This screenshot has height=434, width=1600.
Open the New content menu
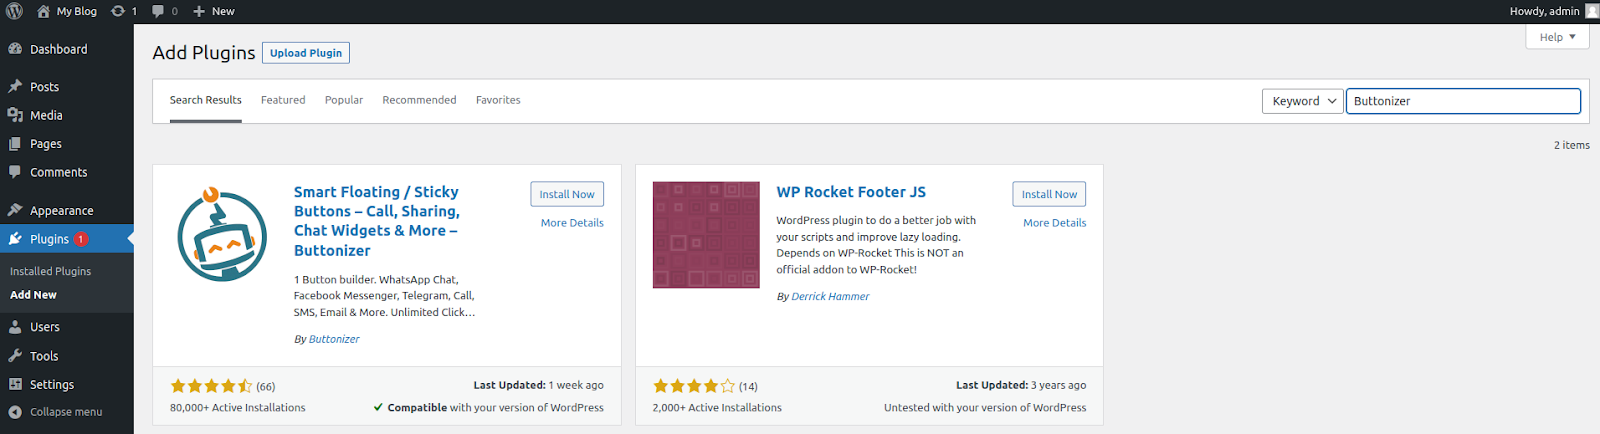(214, 11)
